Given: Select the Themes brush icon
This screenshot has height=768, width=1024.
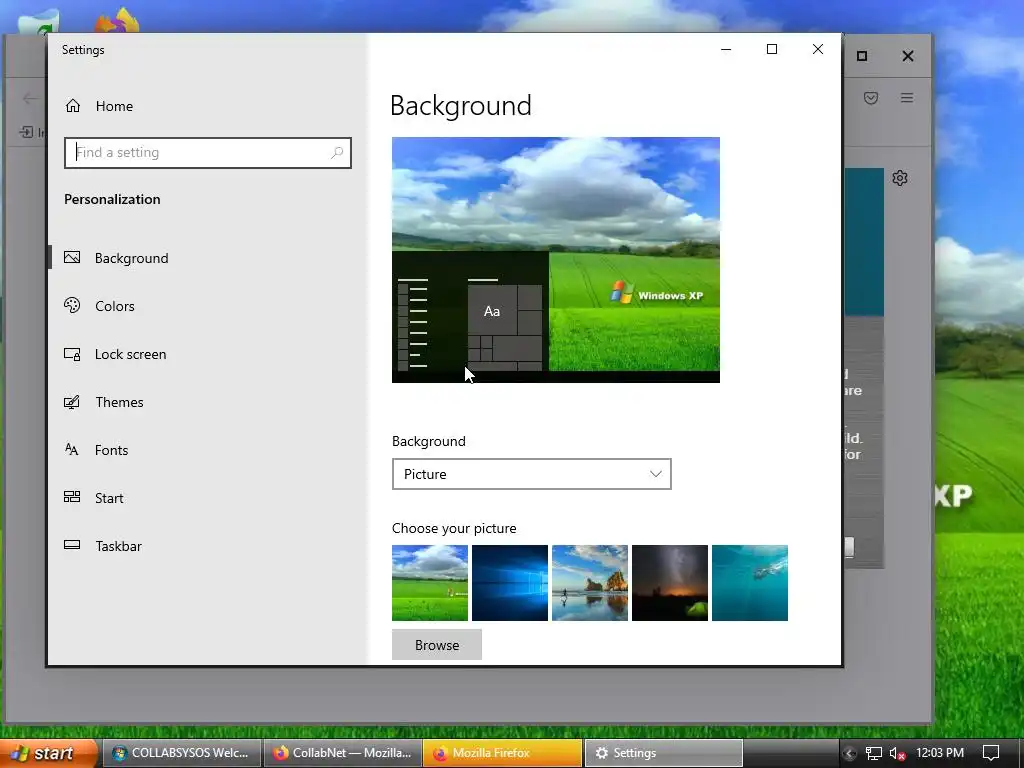Looking at the screenshot, I should (x=72, y=402).
